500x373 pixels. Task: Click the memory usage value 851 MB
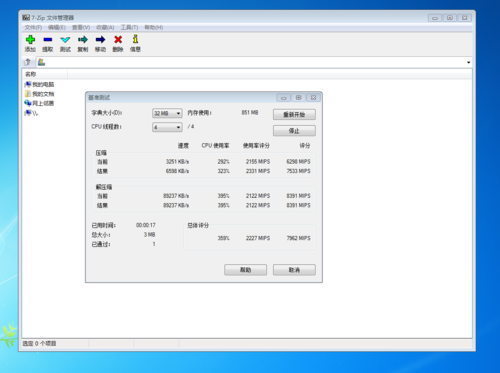click(x=250, y=113)
